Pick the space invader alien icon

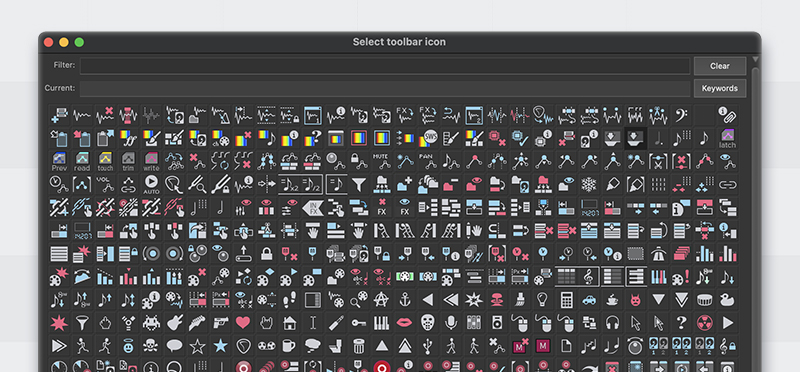151,323
